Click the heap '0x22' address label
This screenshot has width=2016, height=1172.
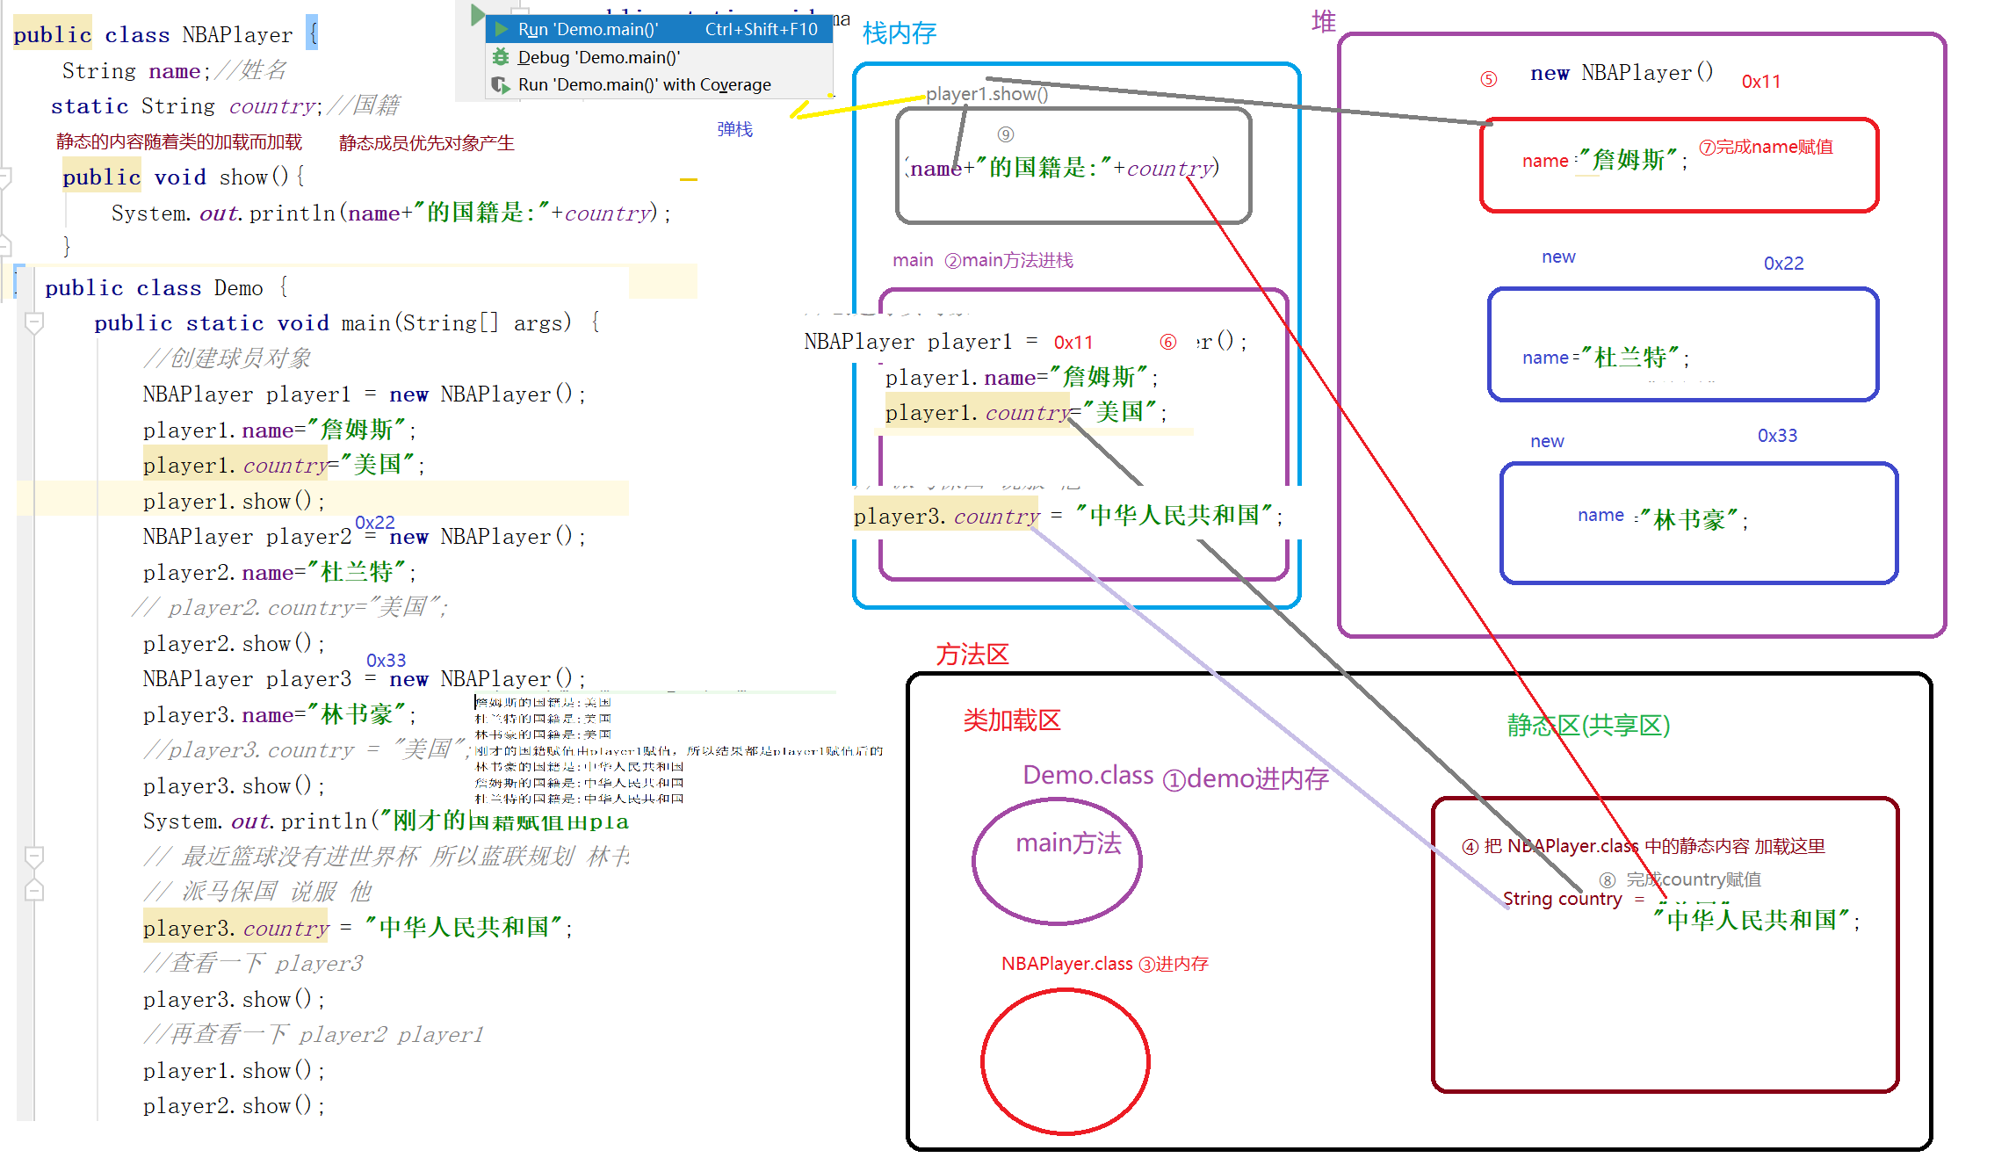click(x=1784, y=263)
